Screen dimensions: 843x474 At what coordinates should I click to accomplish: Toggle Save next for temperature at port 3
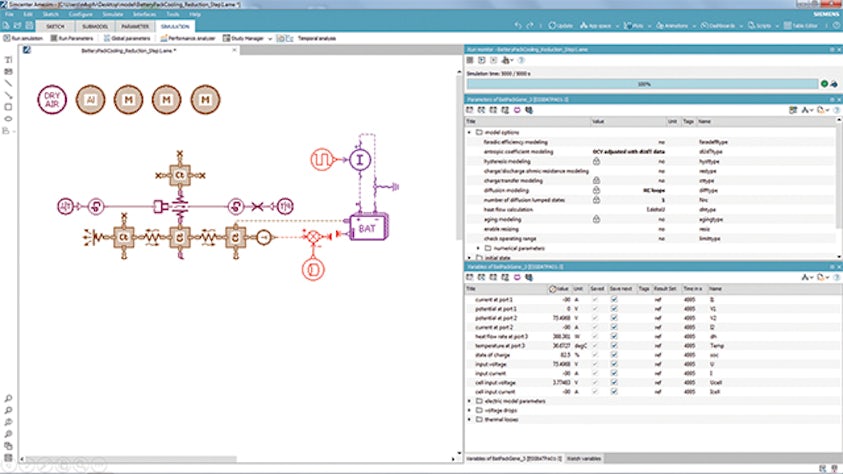(x=614, y=346)
